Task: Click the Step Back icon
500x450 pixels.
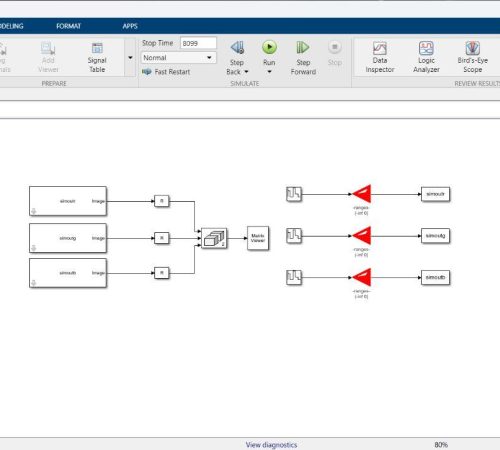Action: pyautogui.click(x=237, y=48)
